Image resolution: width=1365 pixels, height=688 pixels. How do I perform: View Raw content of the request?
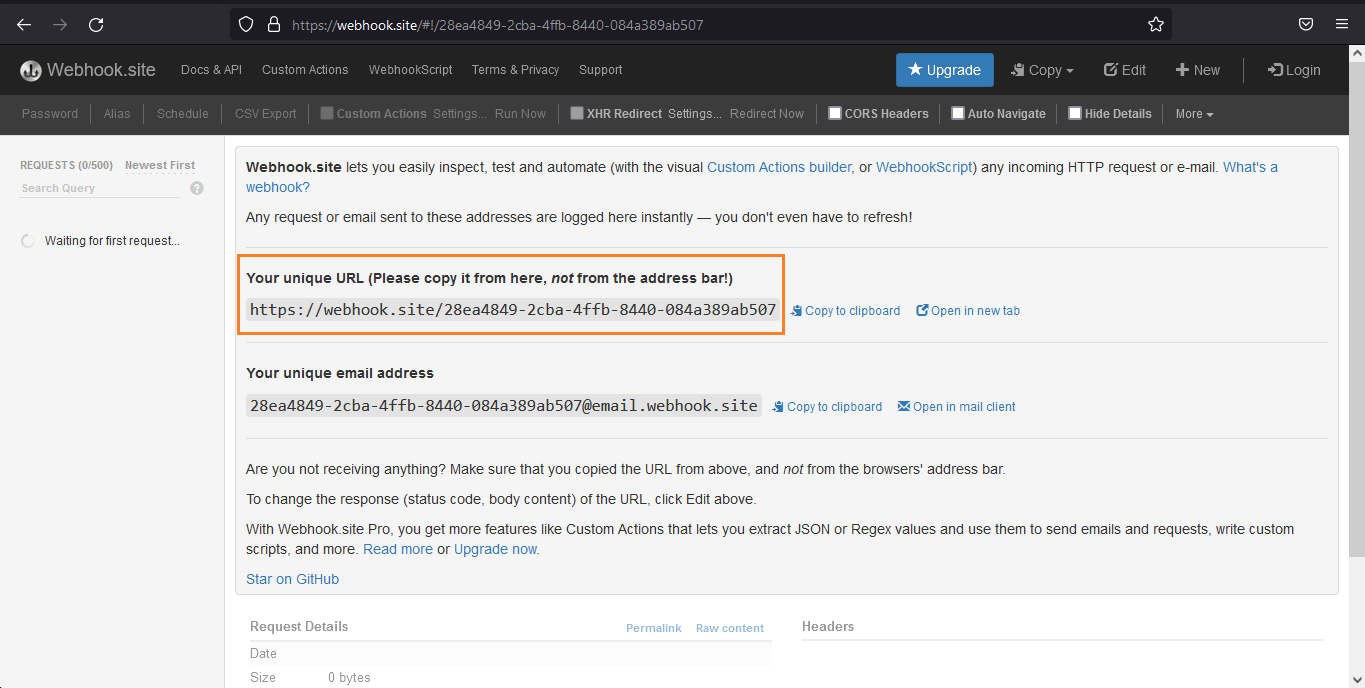730,628
